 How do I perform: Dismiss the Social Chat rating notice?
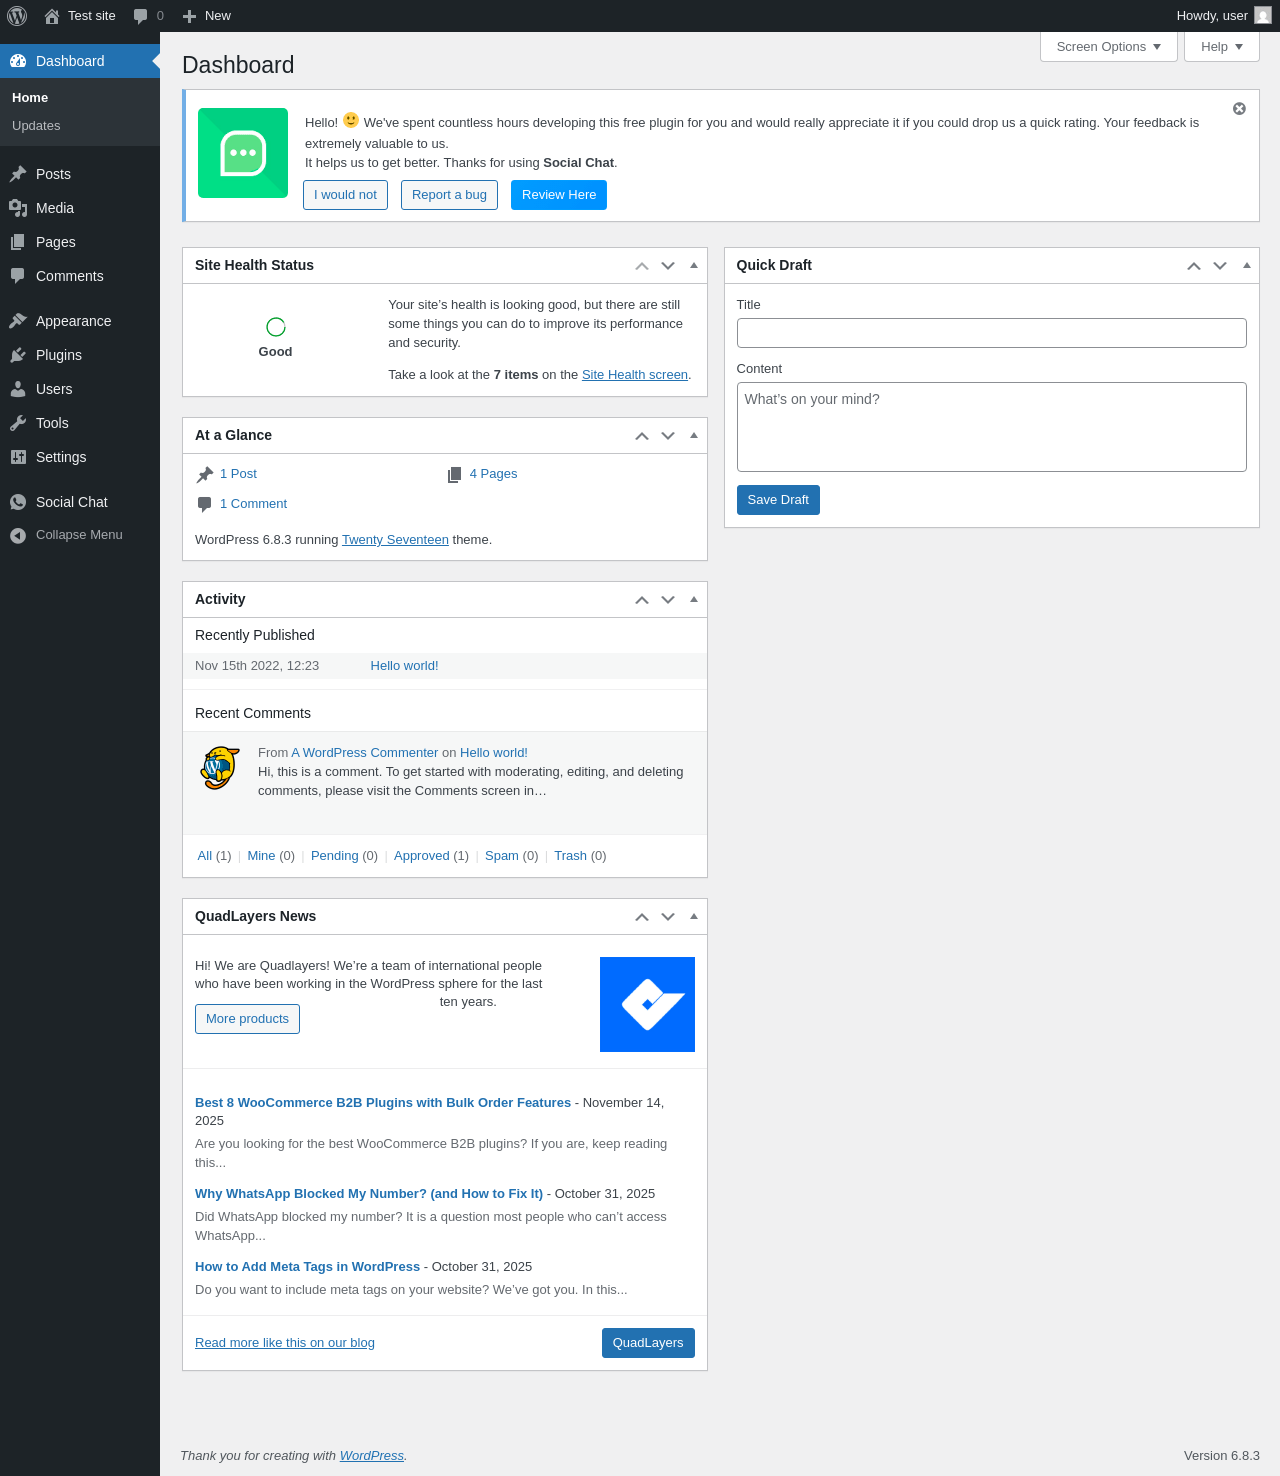coord(1239,109)
